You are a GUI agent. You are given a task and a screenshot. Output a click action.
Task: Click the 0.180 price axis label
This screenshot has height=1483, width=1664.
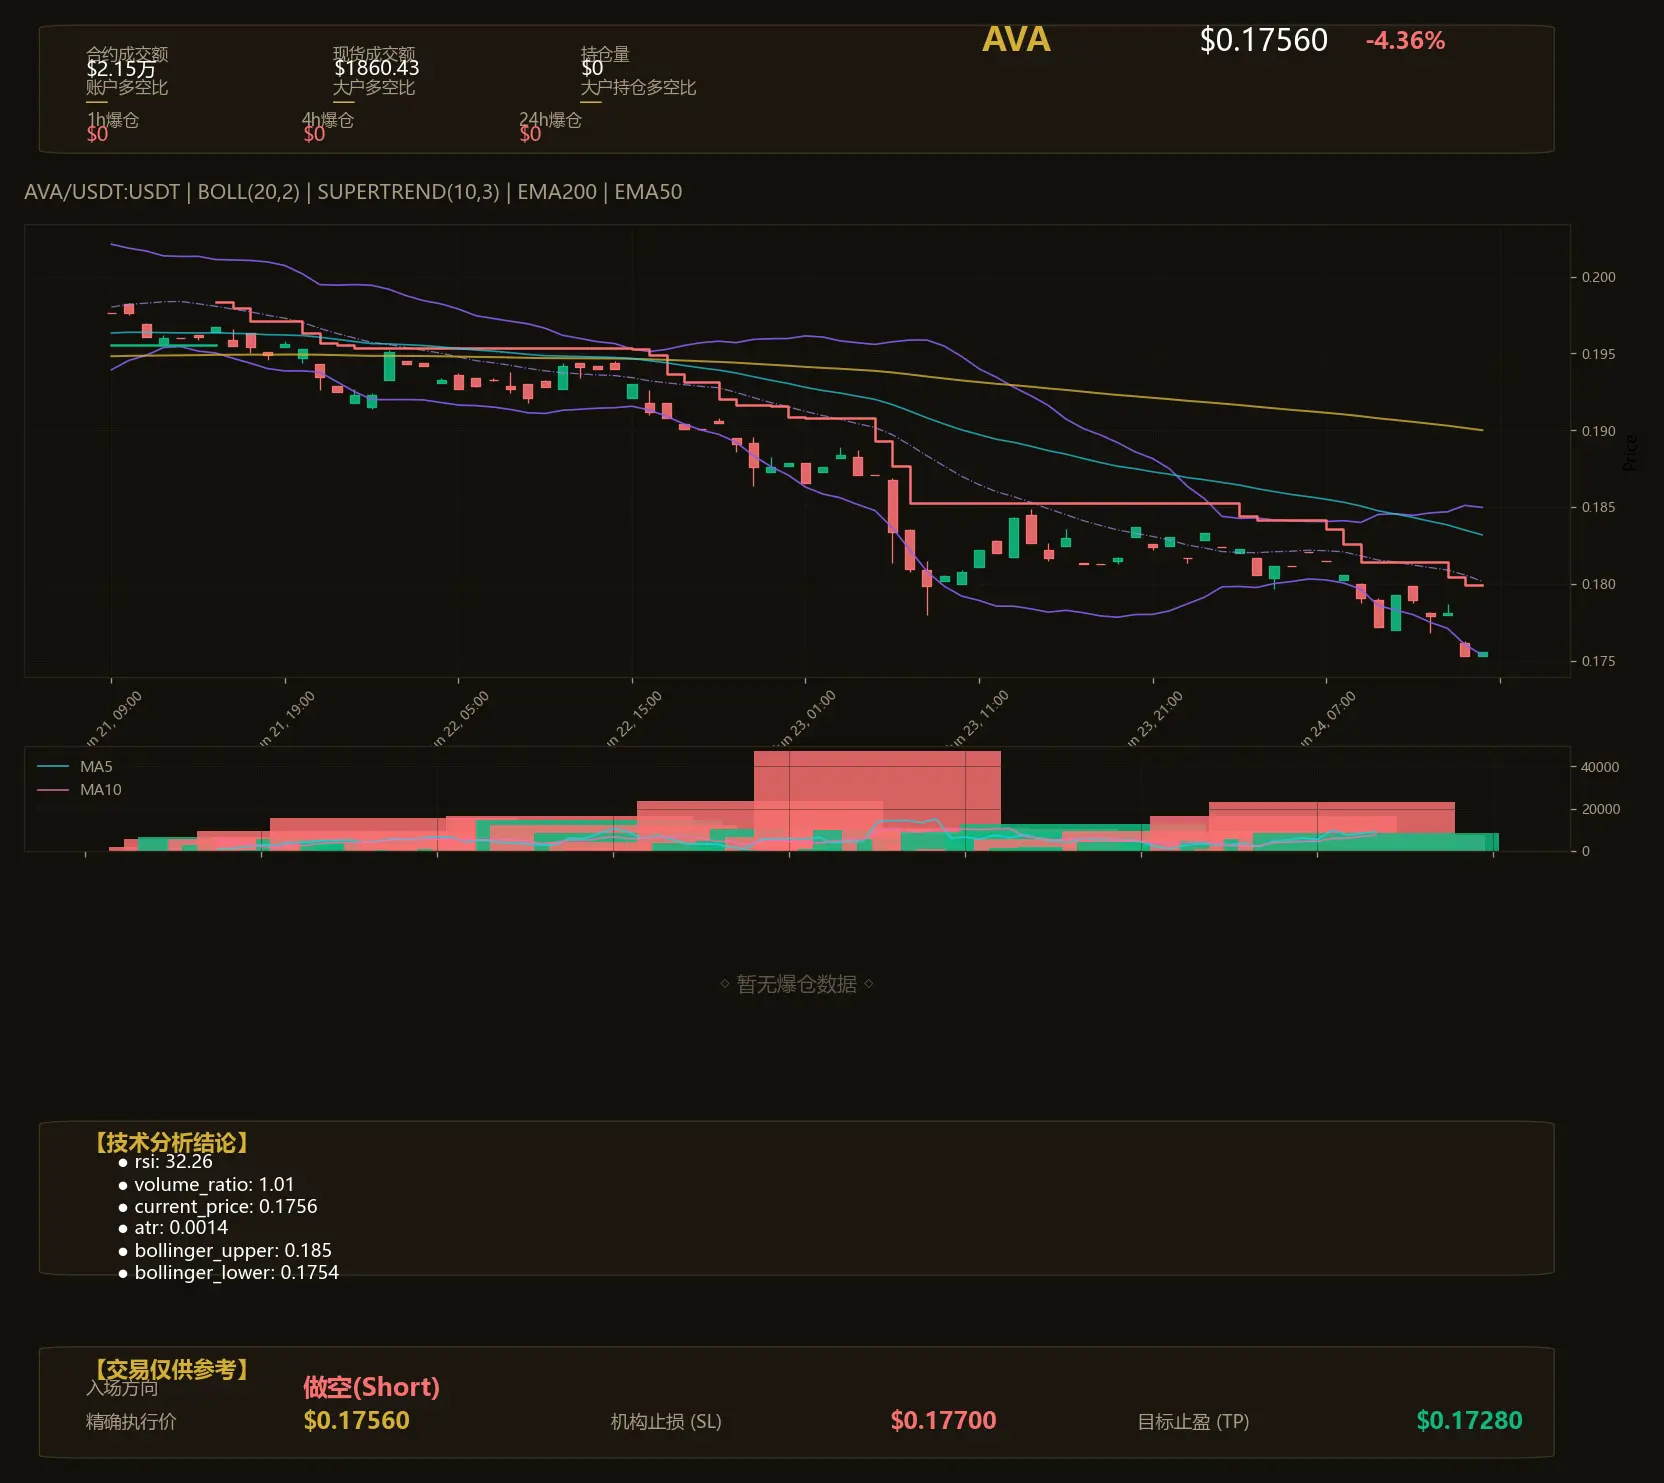tap(1598, 584)
